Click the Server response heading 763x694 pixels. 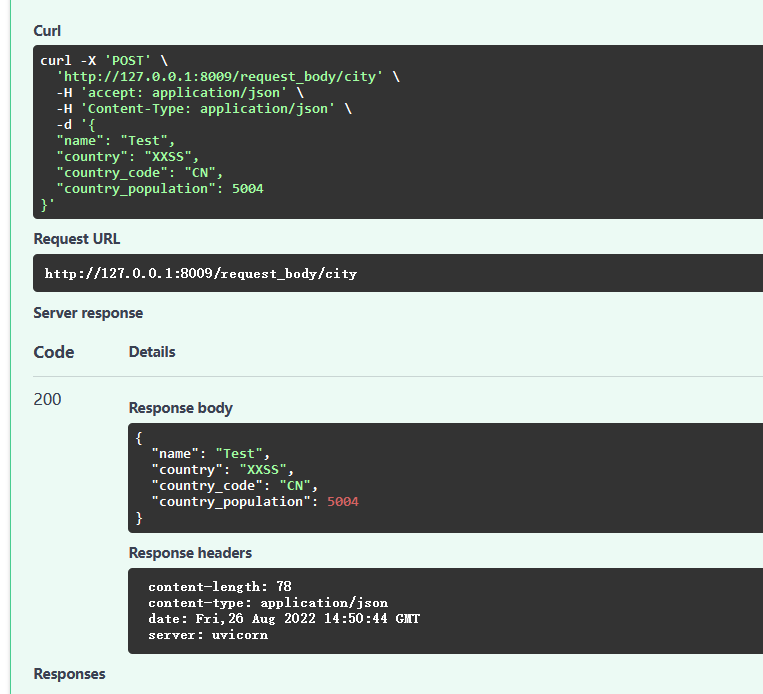click(x=88, y=313)
